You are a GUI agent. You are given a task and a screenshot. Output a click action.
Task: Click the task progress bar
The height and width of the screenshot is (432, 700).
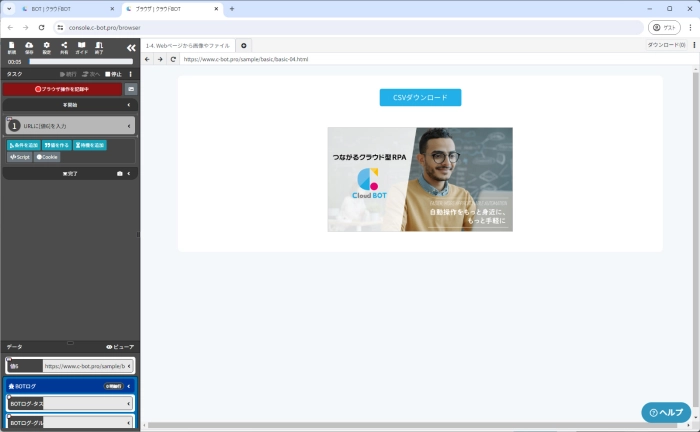click(80, 61)
